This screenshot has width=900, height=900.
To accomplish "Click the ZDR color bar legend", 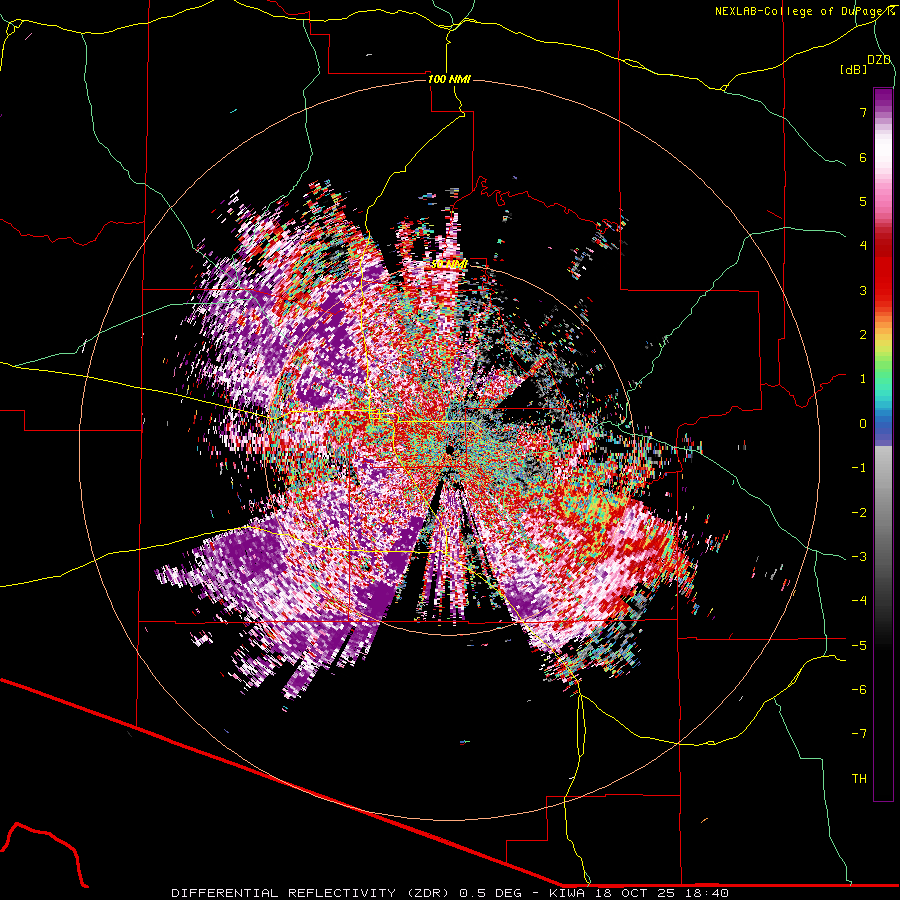I will pyautogui.click(x=883, y=444).
